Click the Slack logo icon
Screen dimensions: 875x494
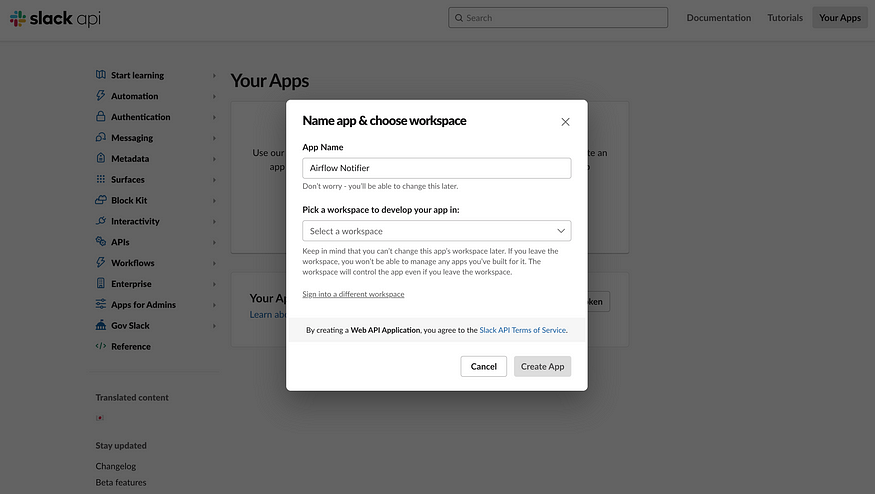point(18,18)
